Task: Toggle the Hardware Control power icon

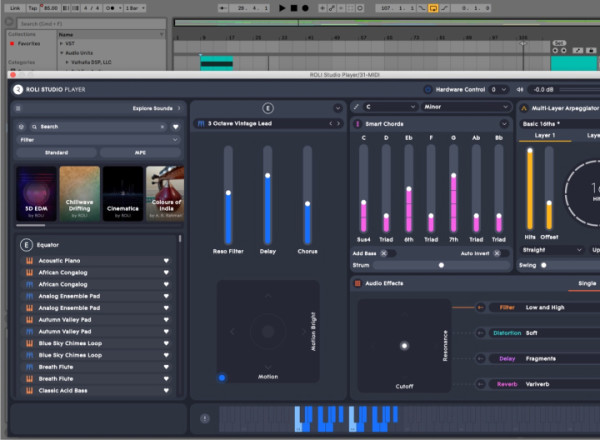Action: tap(428, 90)
